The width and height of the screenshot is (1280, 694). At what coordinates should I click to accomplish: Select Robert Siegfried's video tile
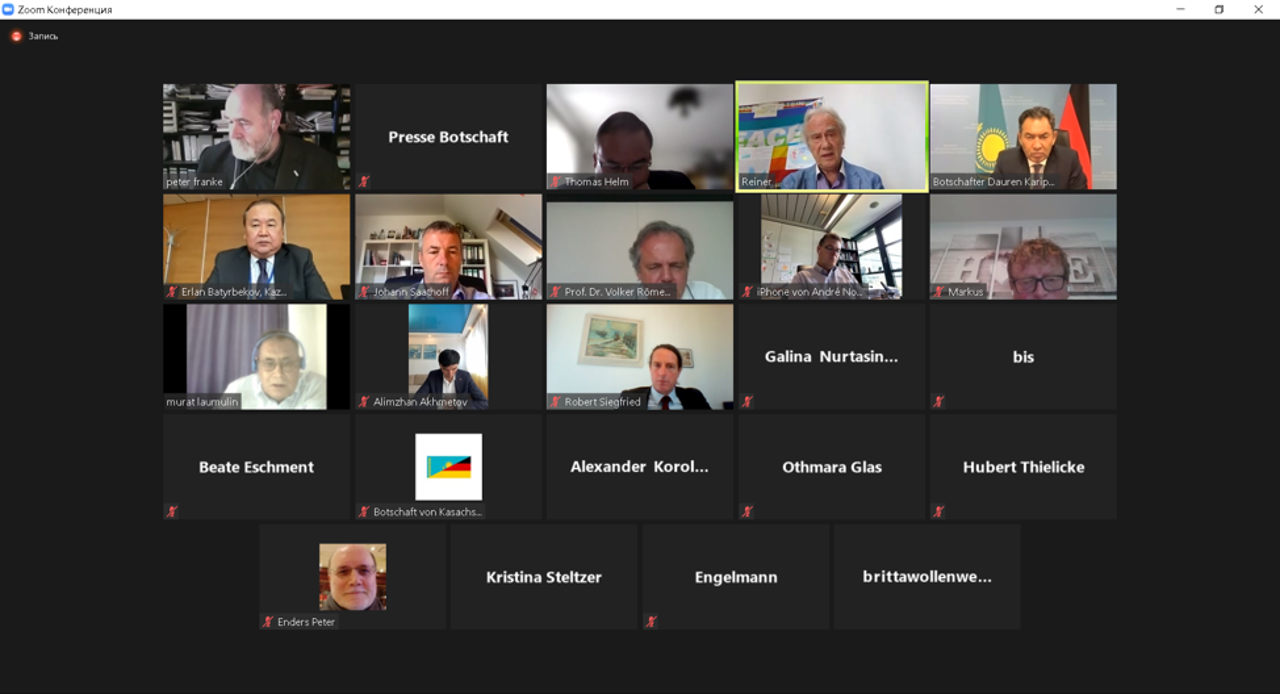(x=640, y=357)
